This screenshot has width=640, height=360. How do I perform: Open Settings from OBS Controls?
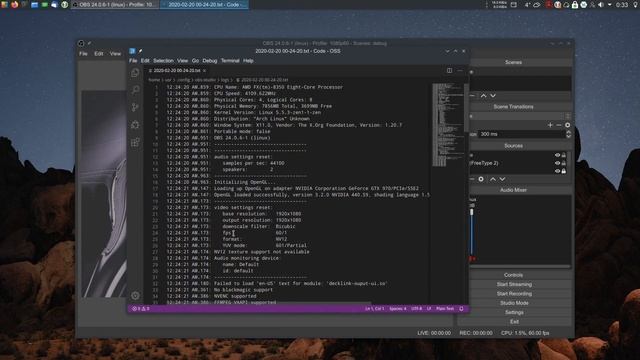(514, 313)
